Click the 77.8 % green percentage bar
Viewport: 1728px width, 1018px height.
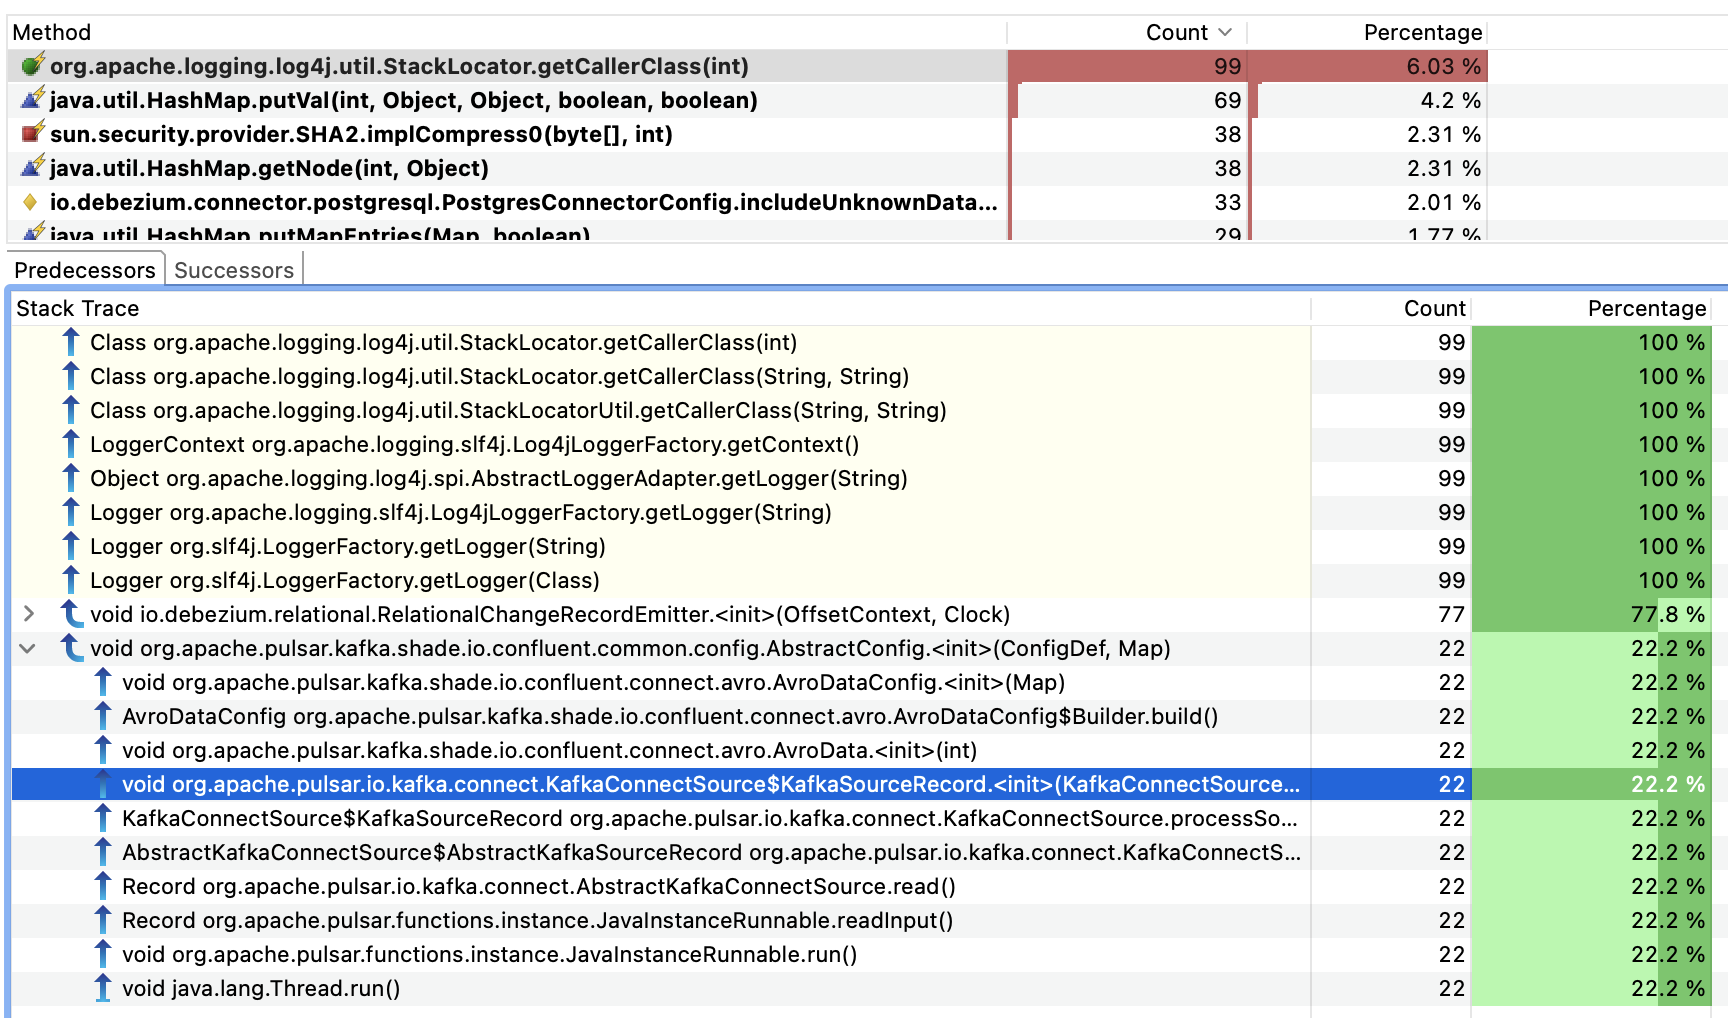(x=1592, y=614)
